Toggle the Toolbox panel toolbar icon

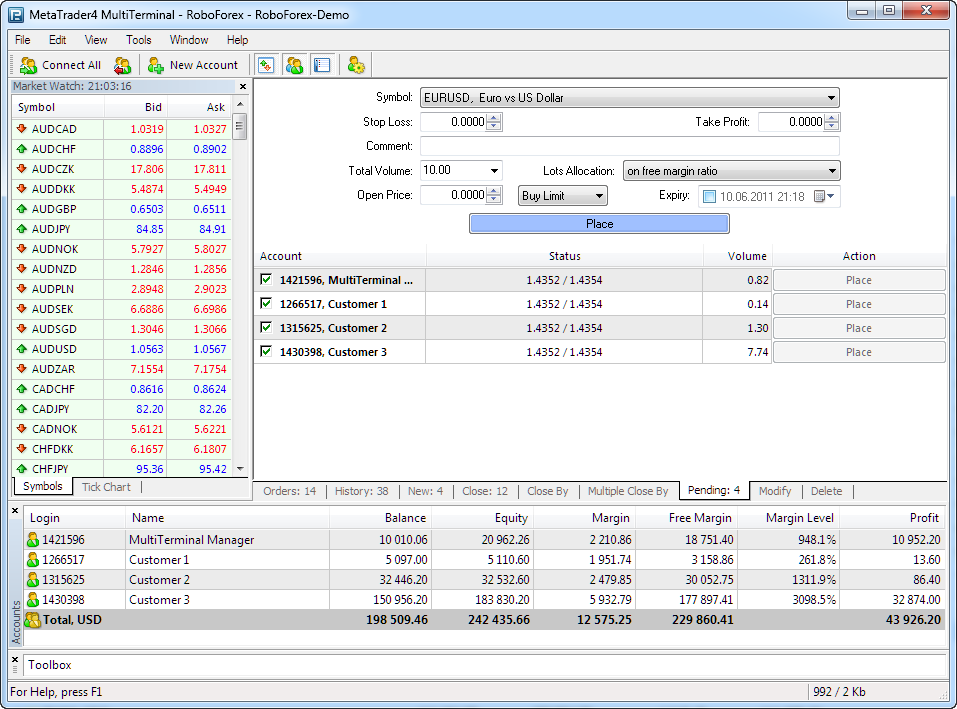click(x=321, y=65)
